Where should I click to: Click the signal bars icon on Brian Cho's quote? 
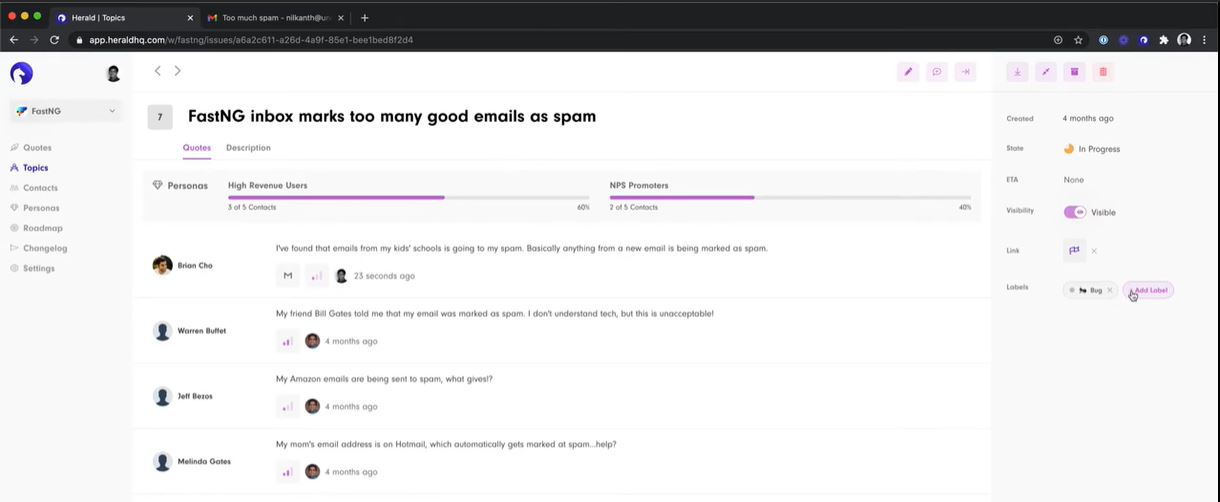click(x=317, y=275)
